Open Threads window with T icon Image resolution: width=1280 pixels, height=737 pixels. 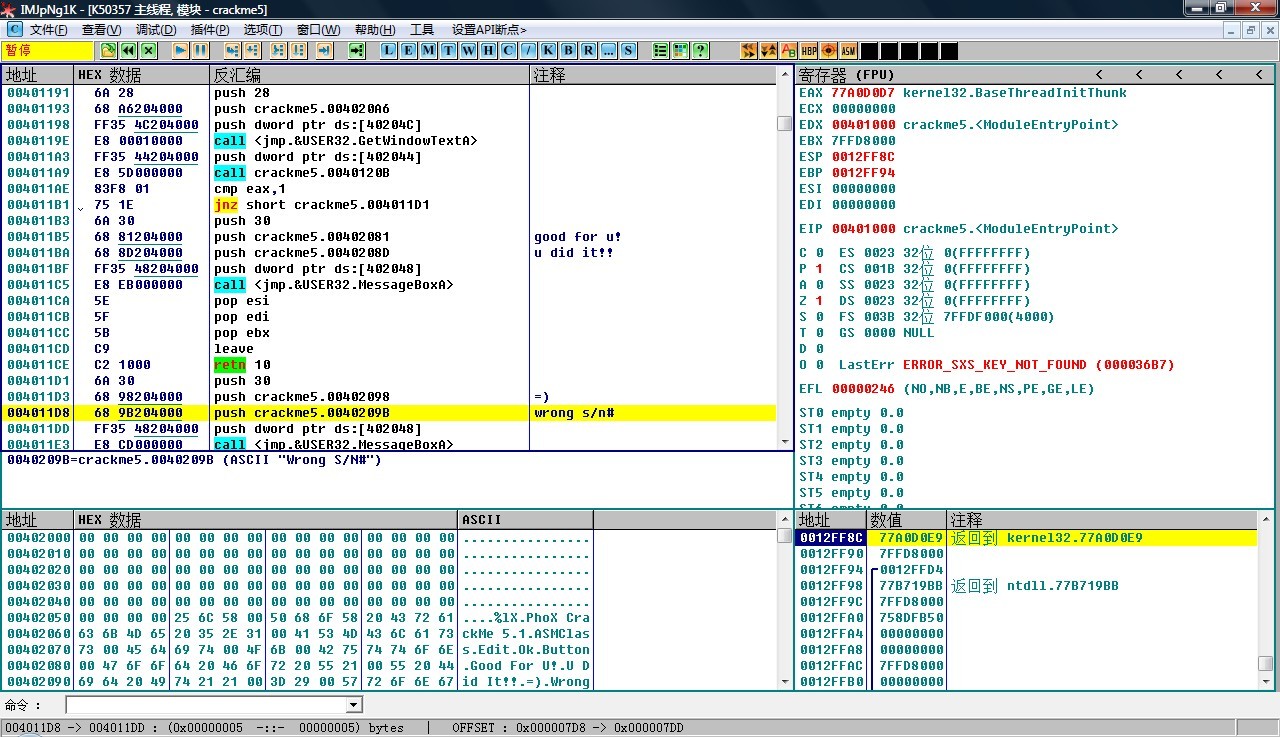tap(449, 50)
